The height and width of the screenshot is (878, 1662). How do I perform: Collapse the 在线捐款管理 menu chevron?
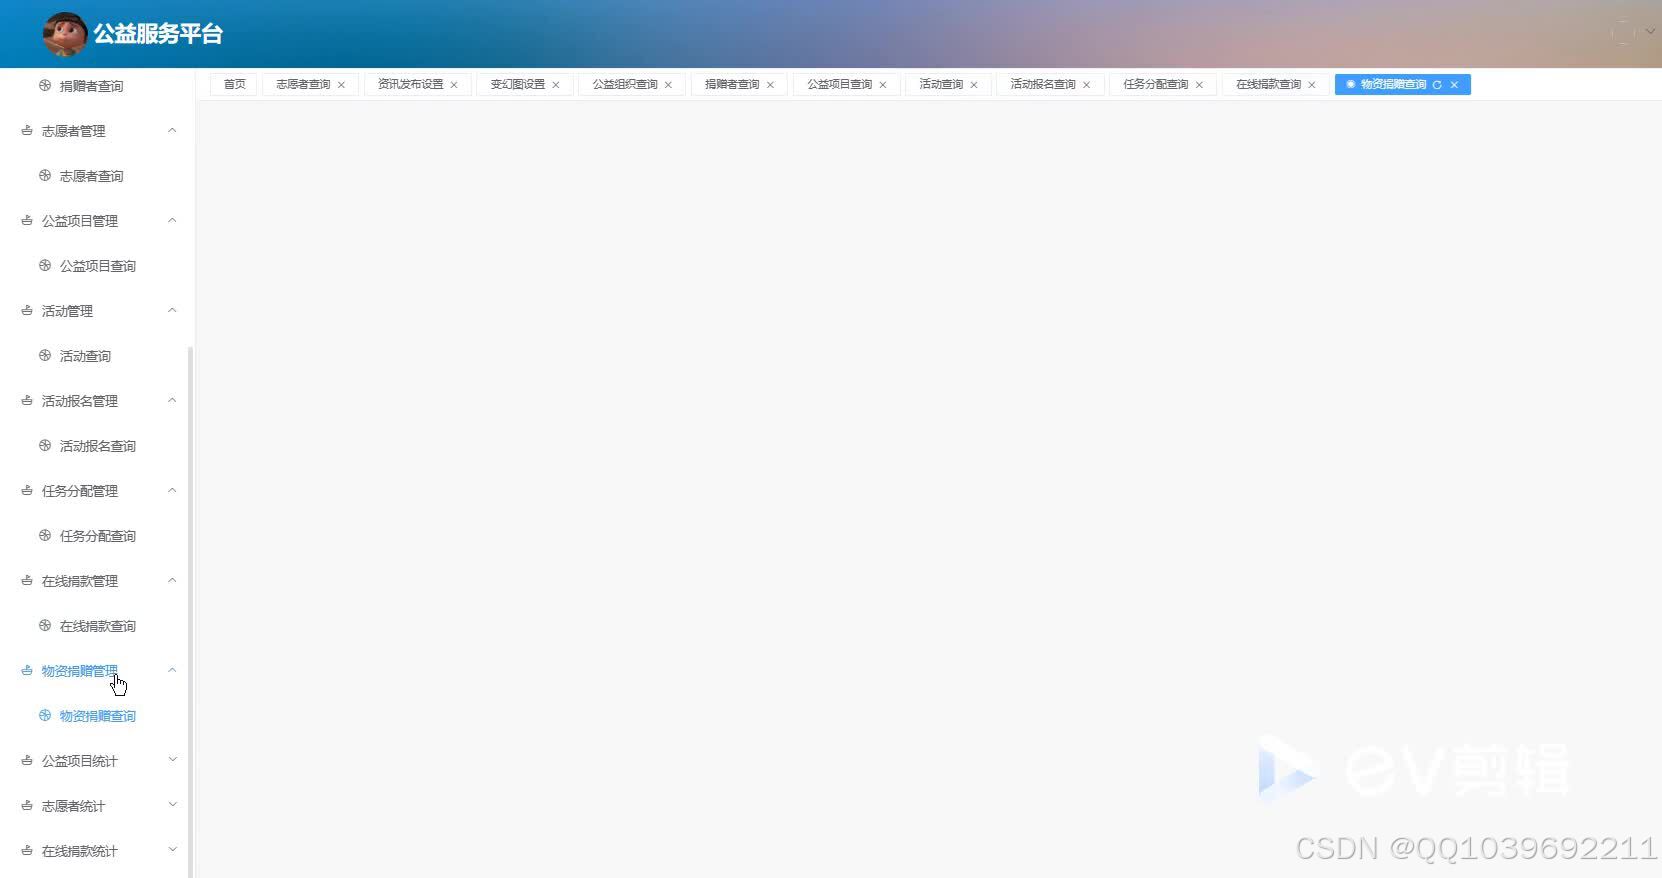tap(172, 580)
